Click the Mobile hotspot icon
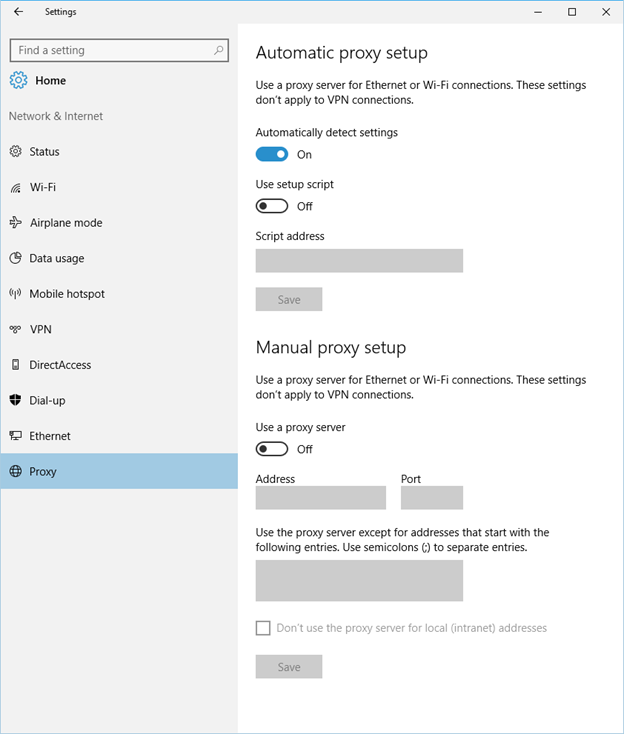Screen dimensions: 624x734 (x=16, y=294)
